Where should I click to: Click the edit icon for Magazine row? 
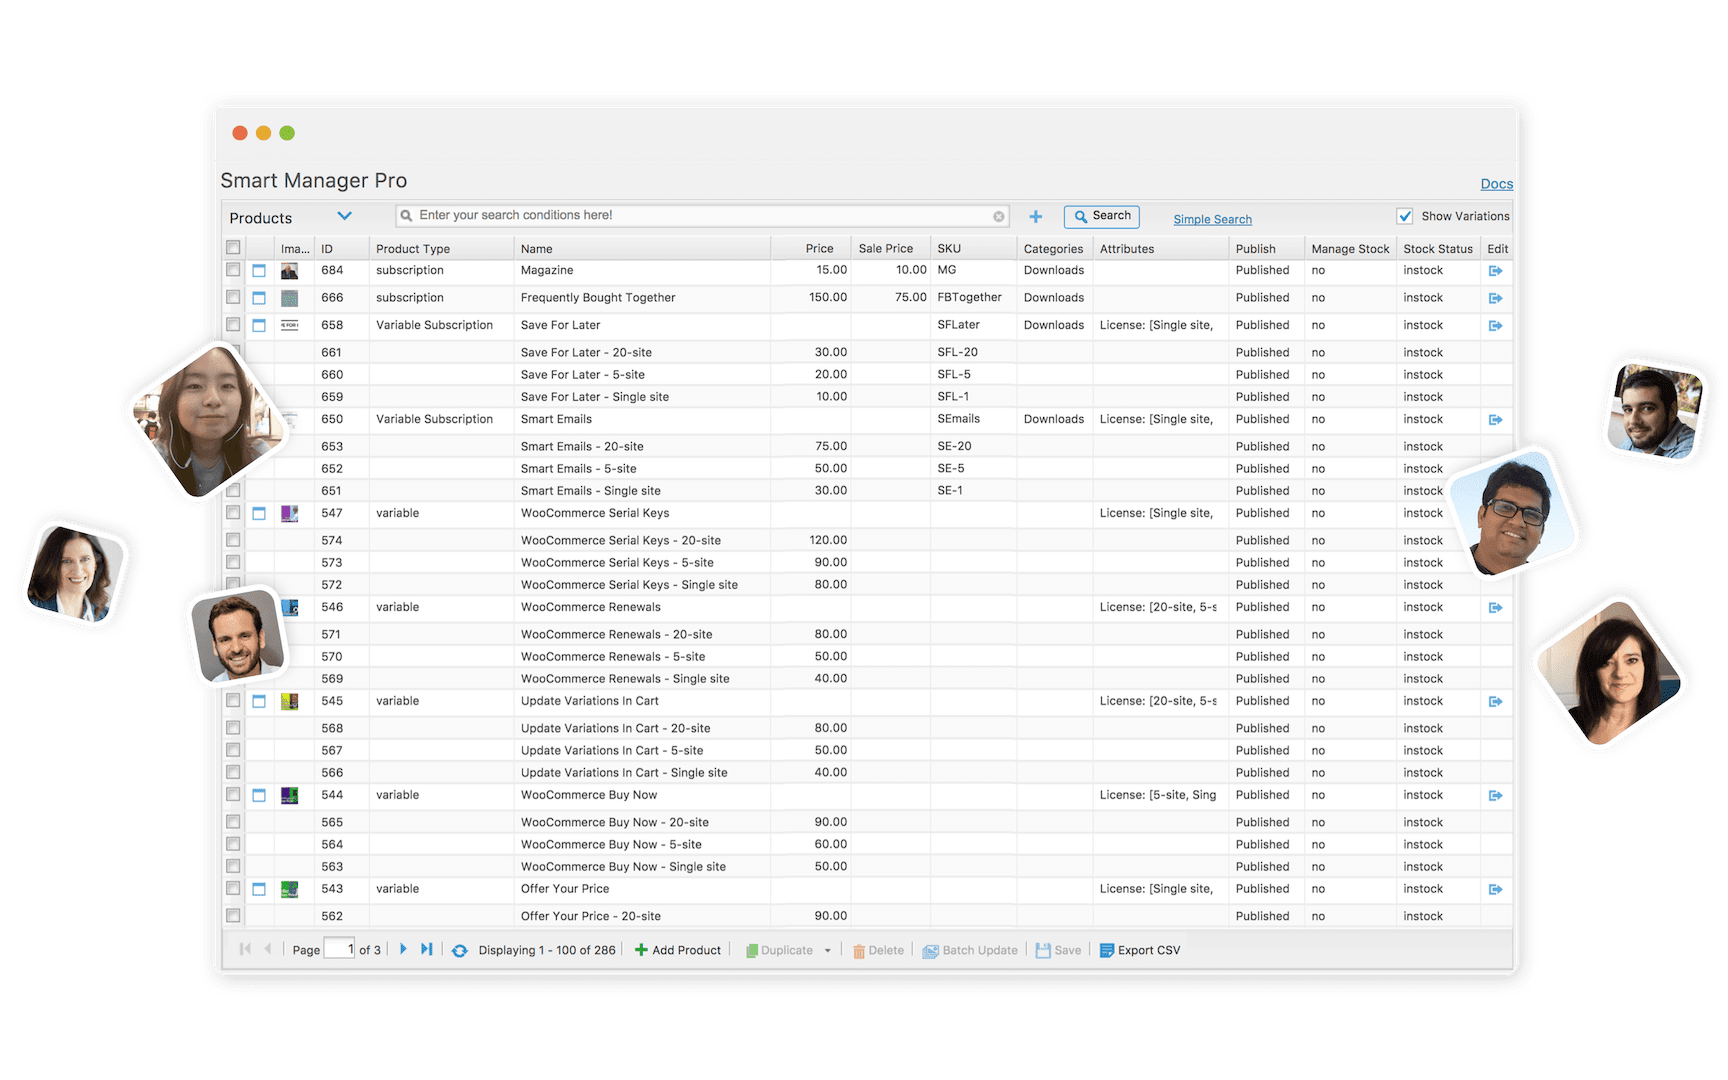click(x=1495, y=271)
